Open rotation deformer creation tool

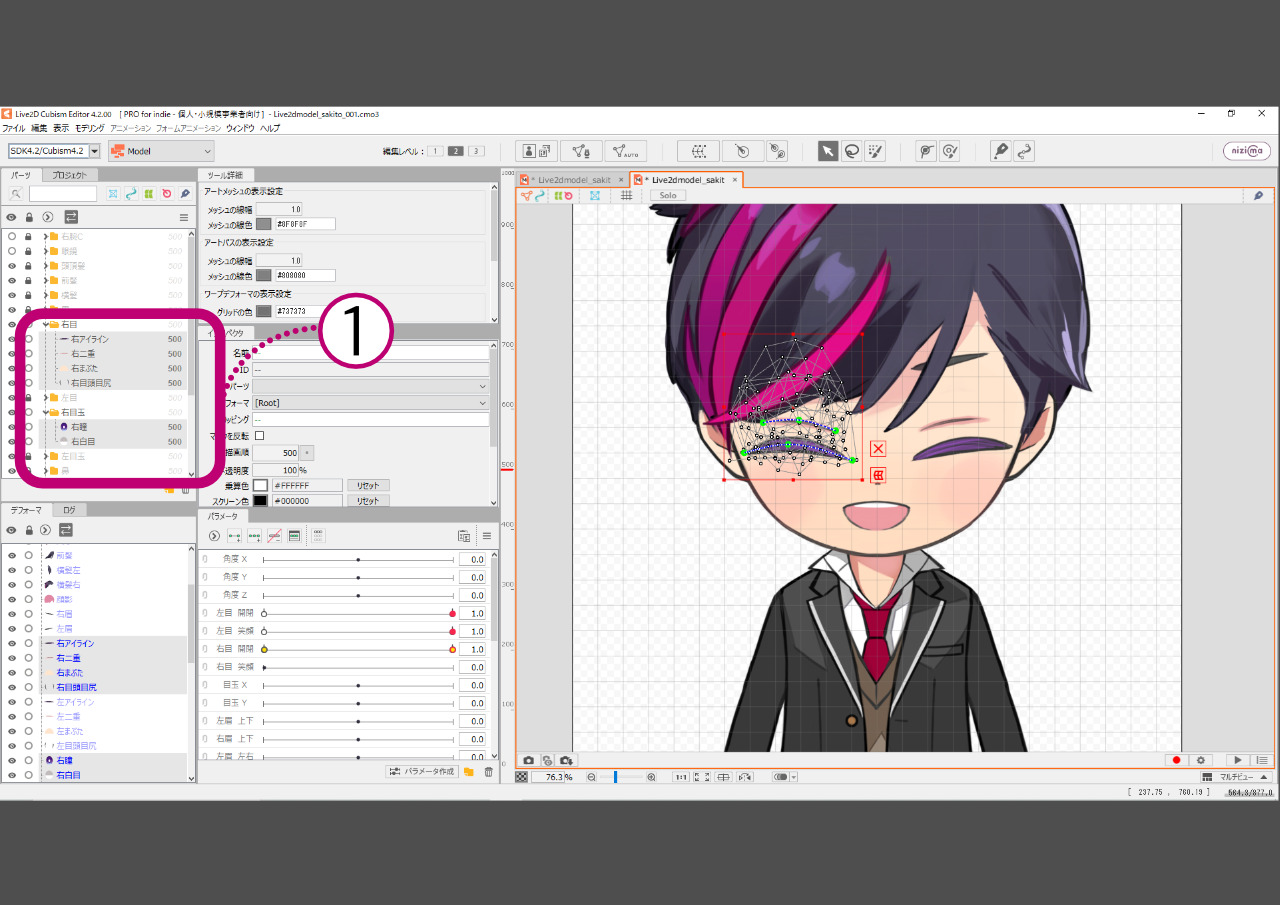[x=777, y=151]
